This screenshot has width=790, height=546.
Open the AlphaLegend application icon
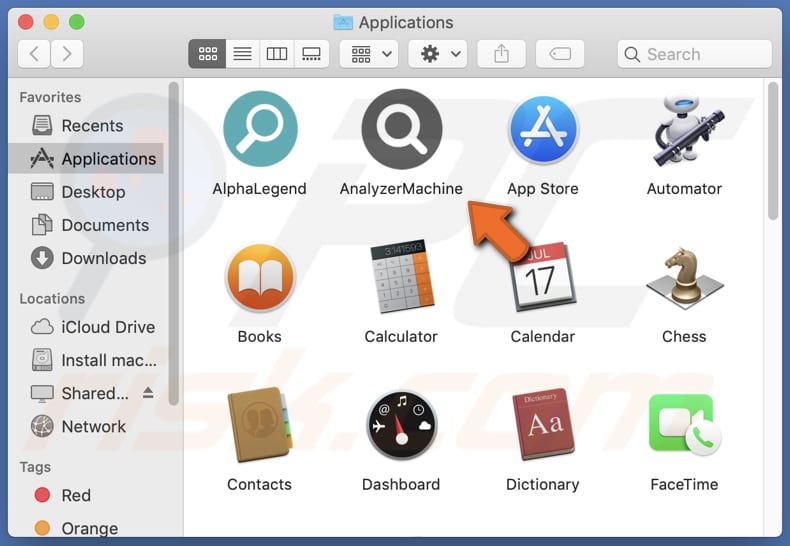tap(260, 128)
